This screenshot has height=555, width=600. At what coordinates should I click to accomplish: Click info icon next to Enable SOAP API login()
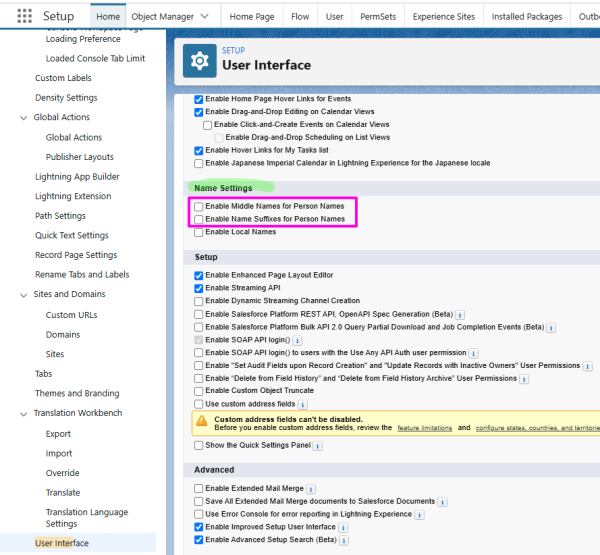(297, 340)
